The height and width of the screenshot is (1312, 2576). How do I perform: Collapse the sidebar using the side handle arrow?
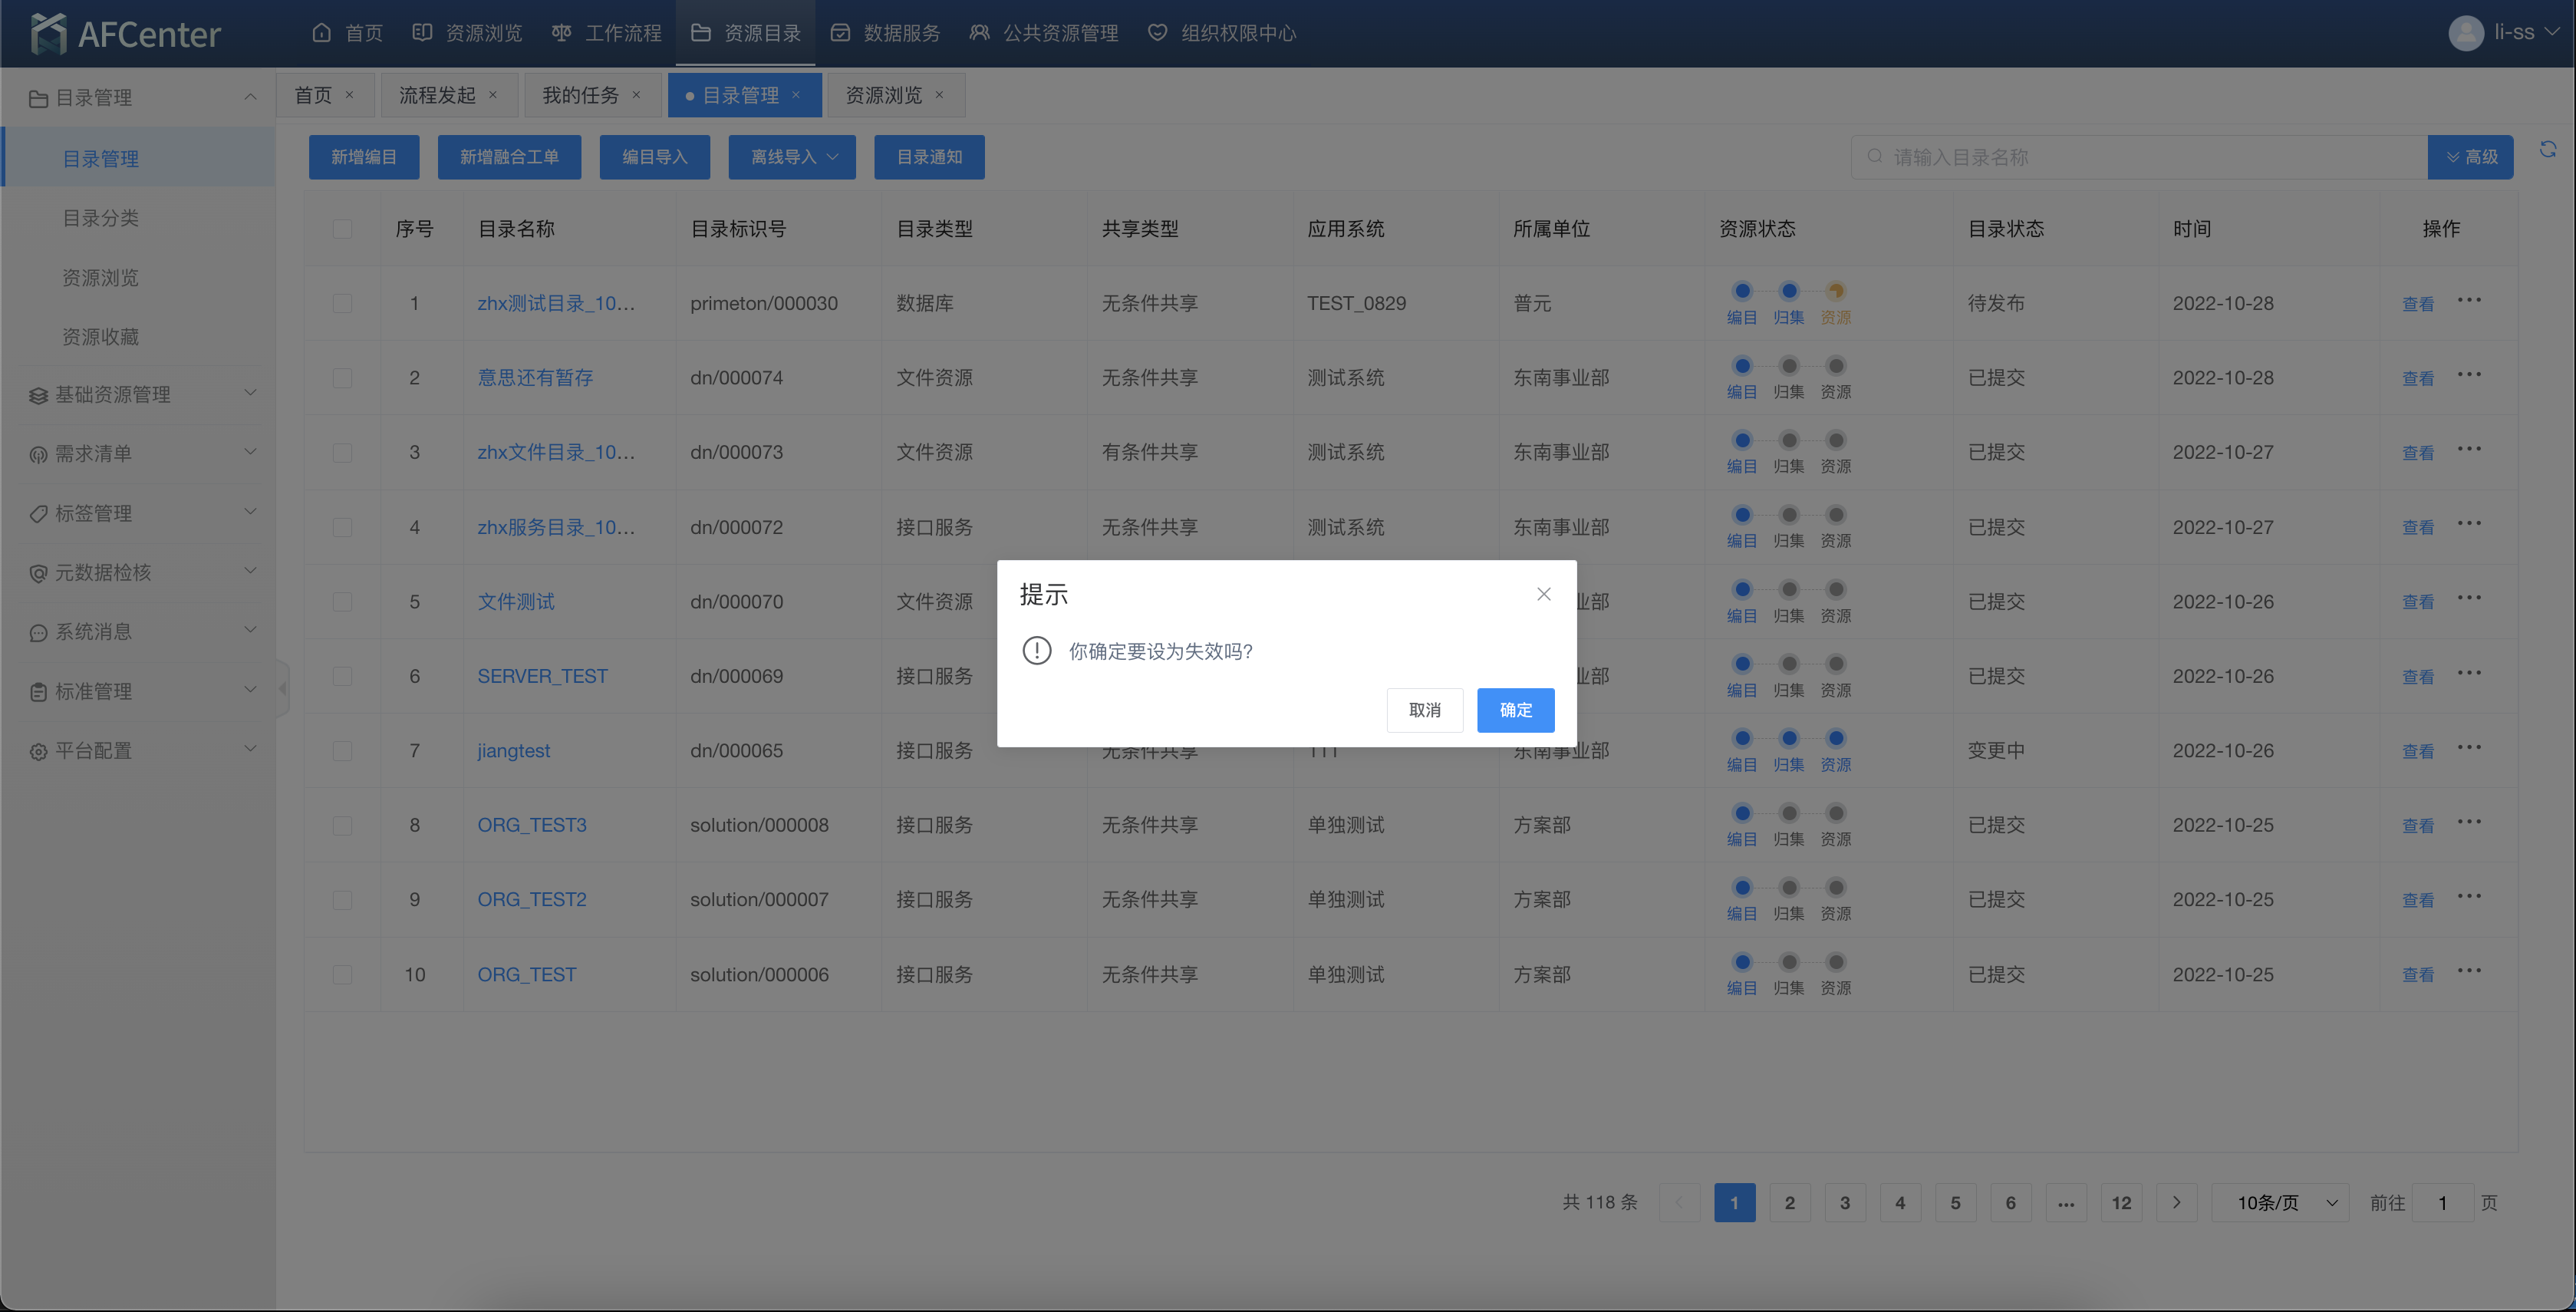click(283, 688)
